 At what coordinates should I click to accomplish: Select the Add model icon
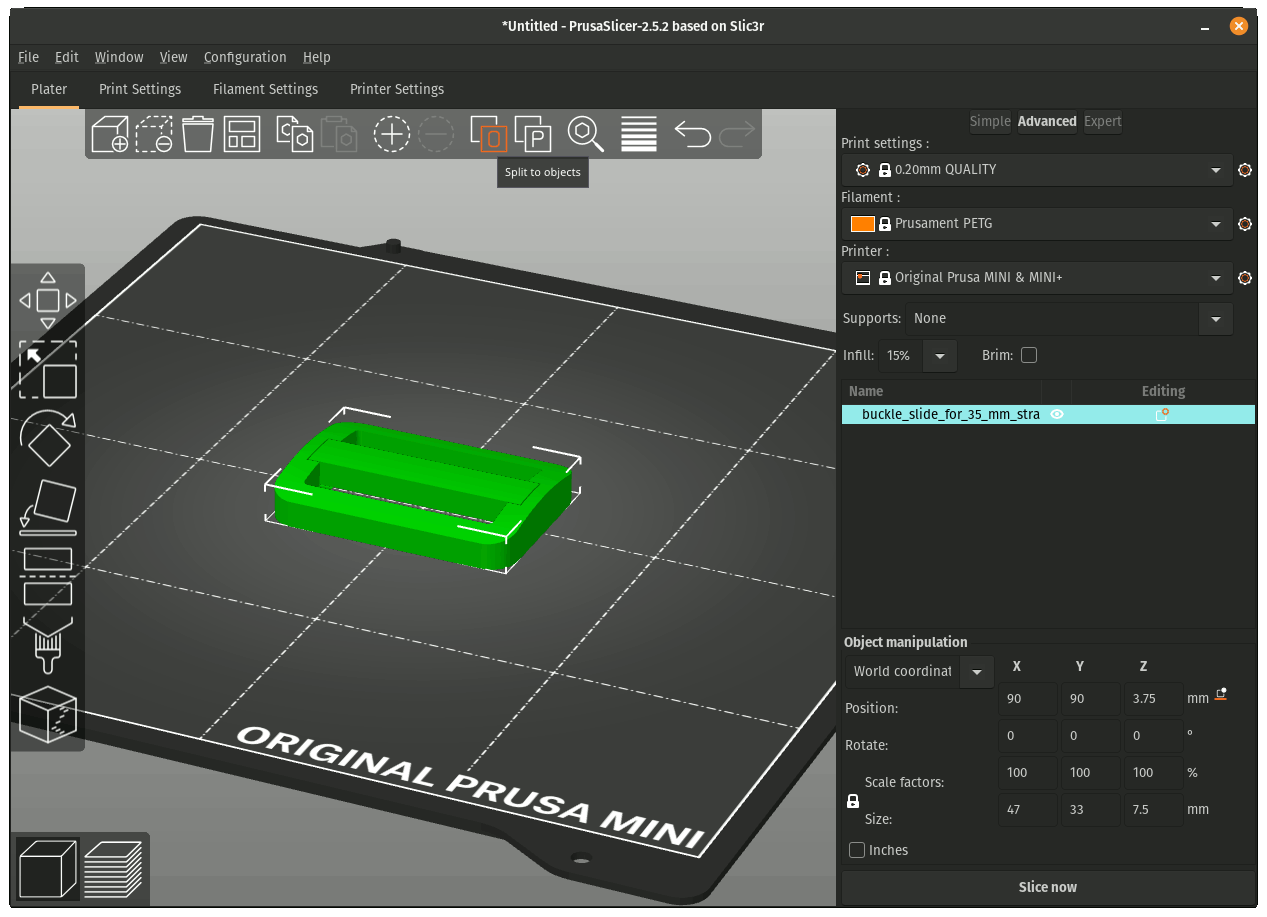click(110, 134)
